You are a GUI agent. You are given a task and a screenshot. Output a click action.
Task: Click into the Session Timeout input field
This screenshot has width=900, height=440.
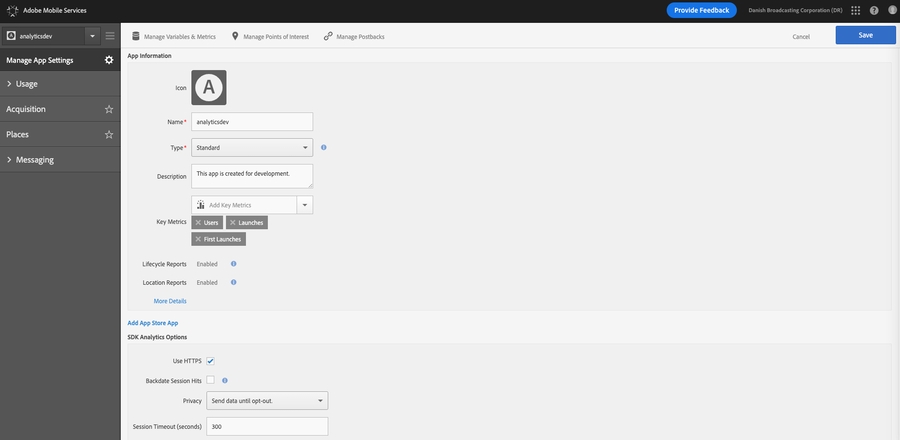pyautogui.click(x=267, y=426)
